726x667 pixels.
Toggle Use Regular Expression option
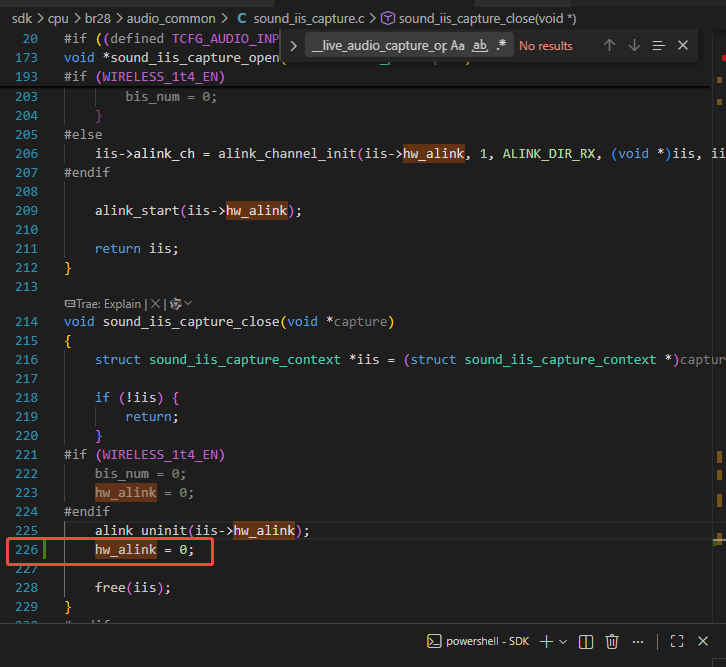coord(501,45)
